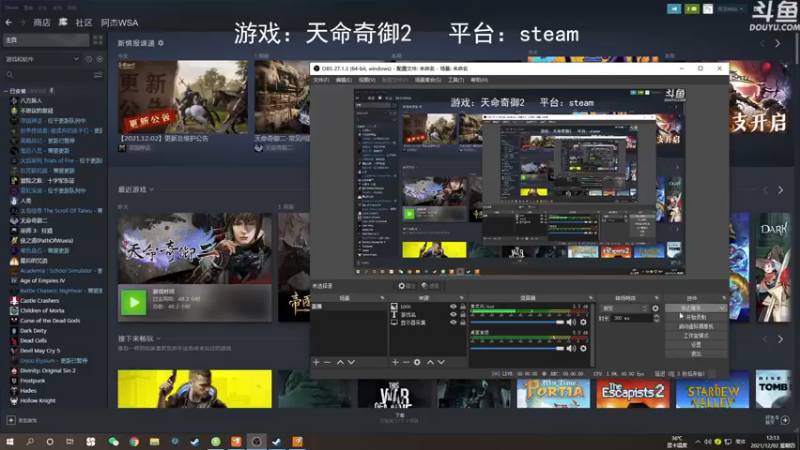Click the recent-activity clock icon in Steam sidebar

(x=89, y=59)
